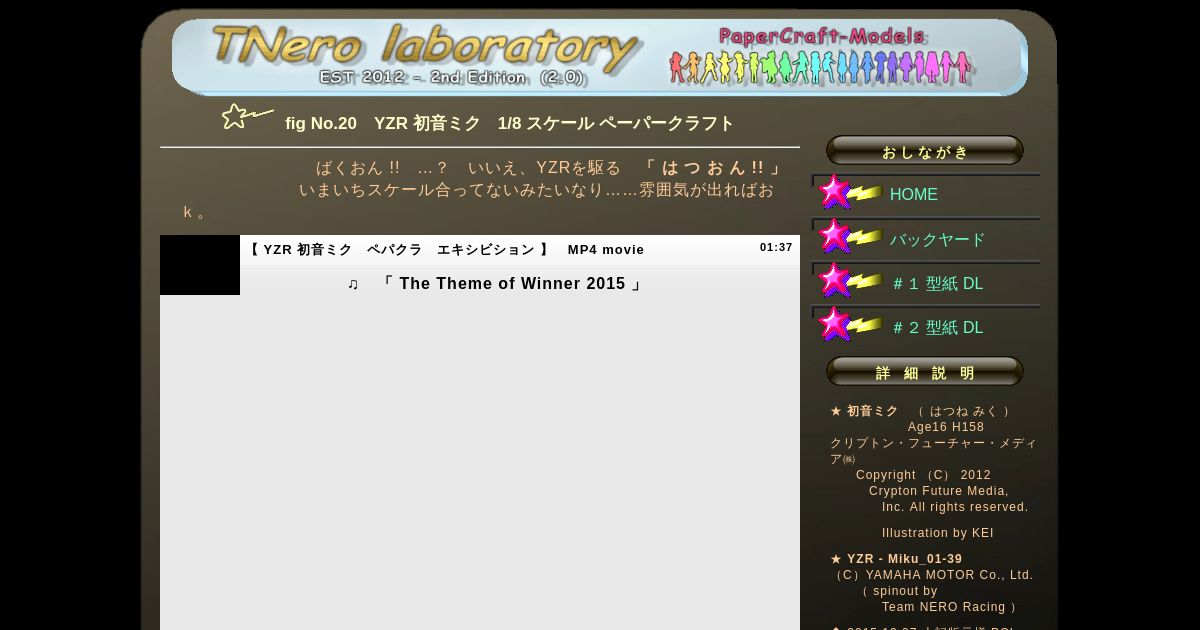Open the #1 型紙 DL link
The image size is (1200, 630).
coord(937,284)
